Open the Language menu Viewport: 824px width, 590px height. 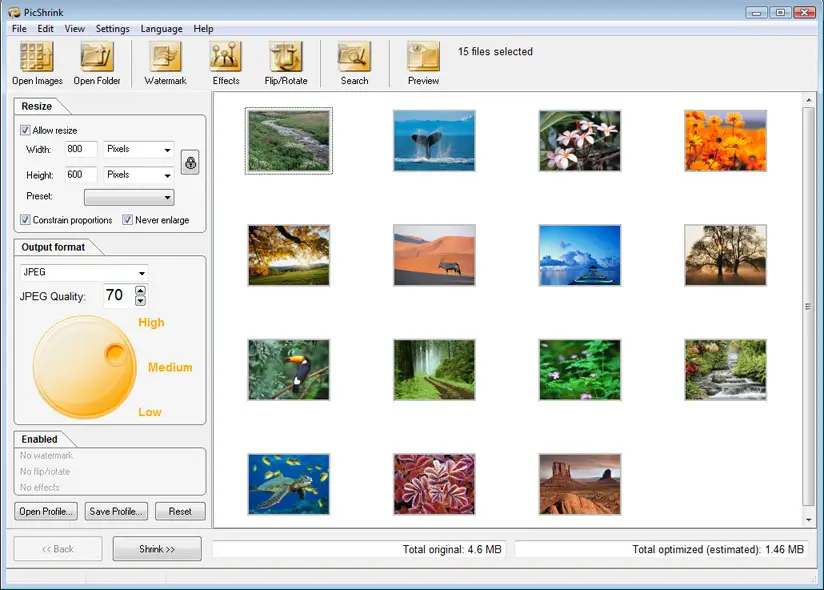pos(161,29)
